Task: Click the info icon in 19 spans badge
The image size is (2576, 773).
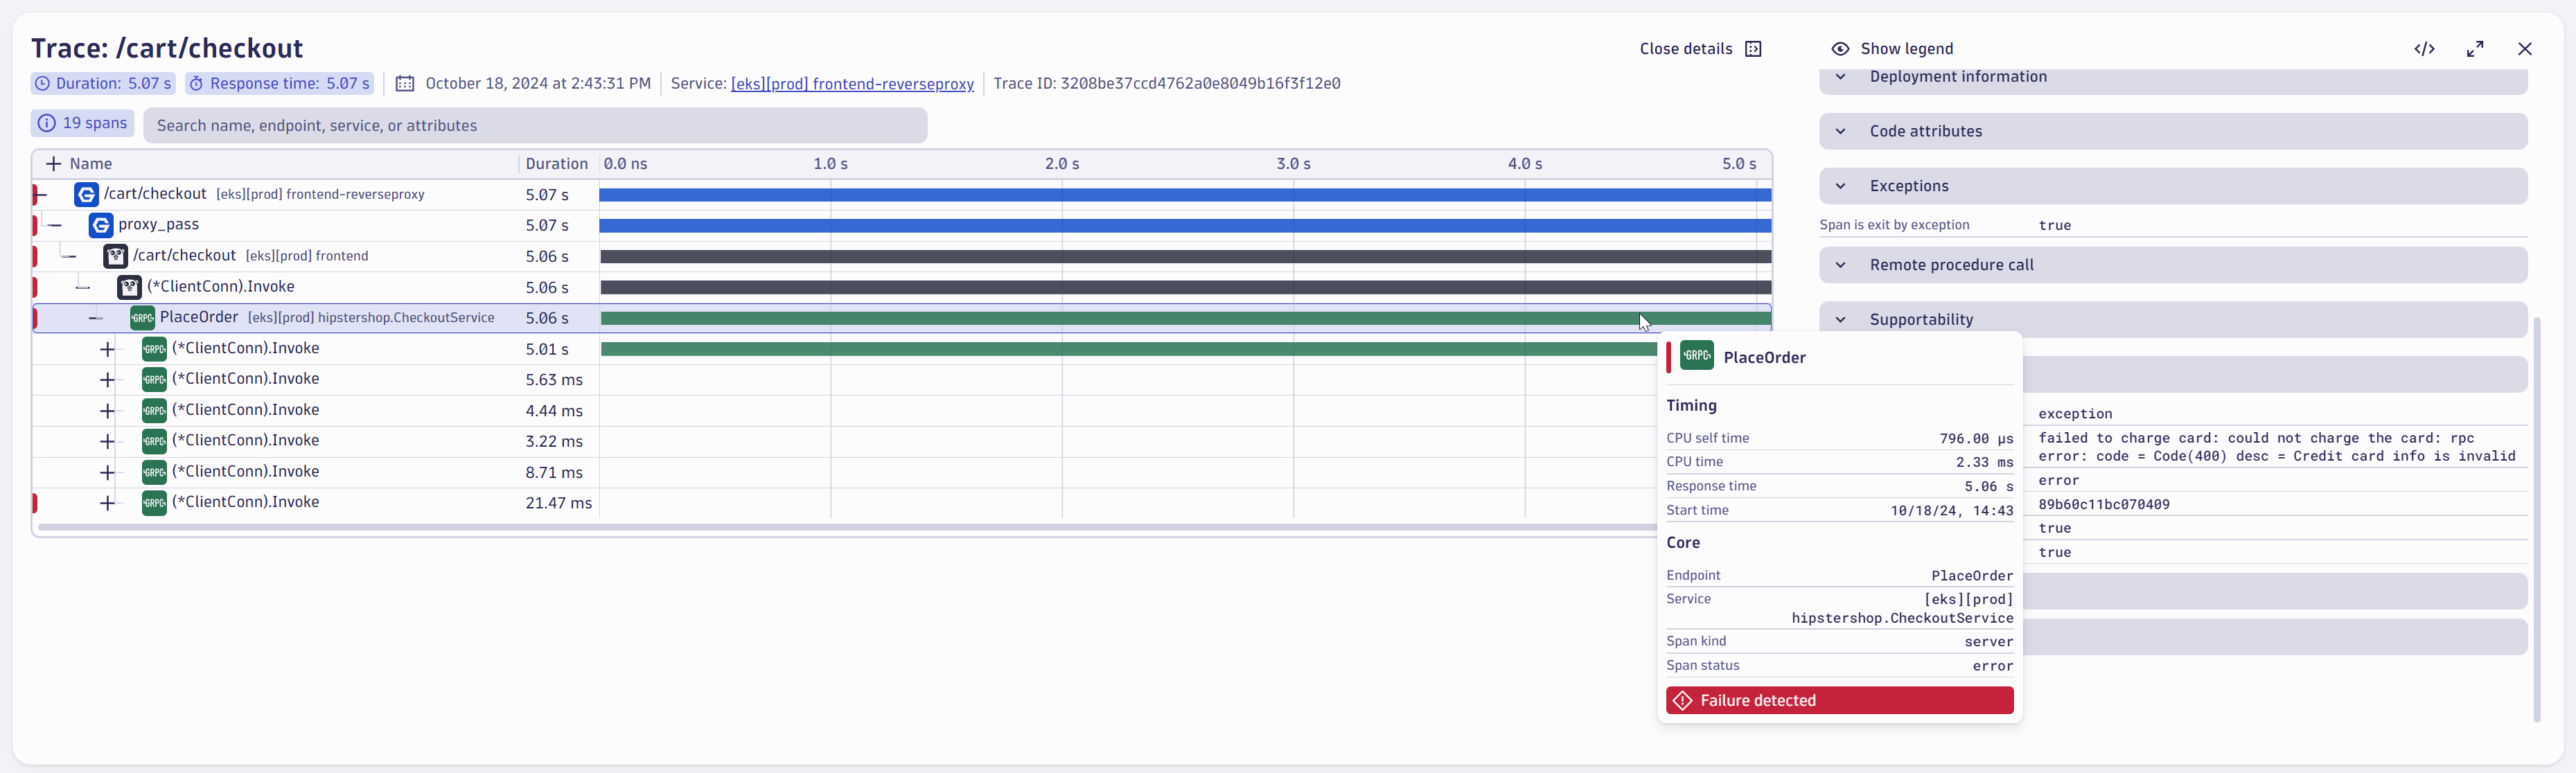Action: 46,123
